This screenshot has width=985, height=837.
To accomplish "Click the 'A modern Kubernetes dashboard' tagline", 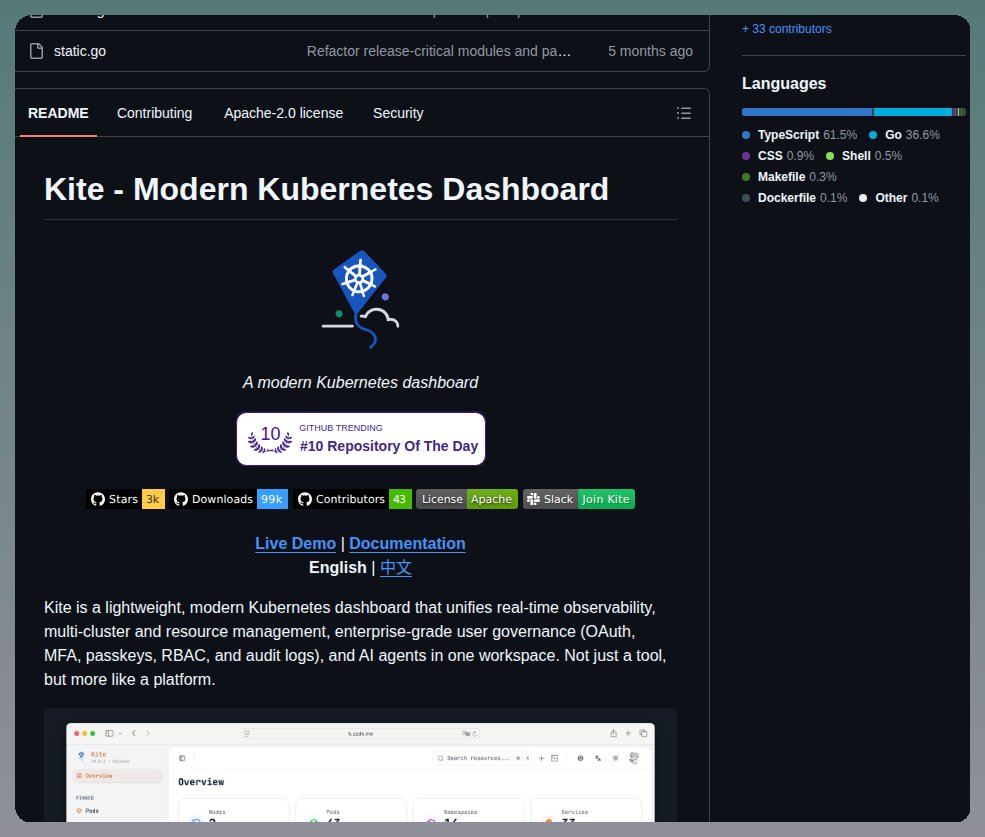I will [361, 382].
